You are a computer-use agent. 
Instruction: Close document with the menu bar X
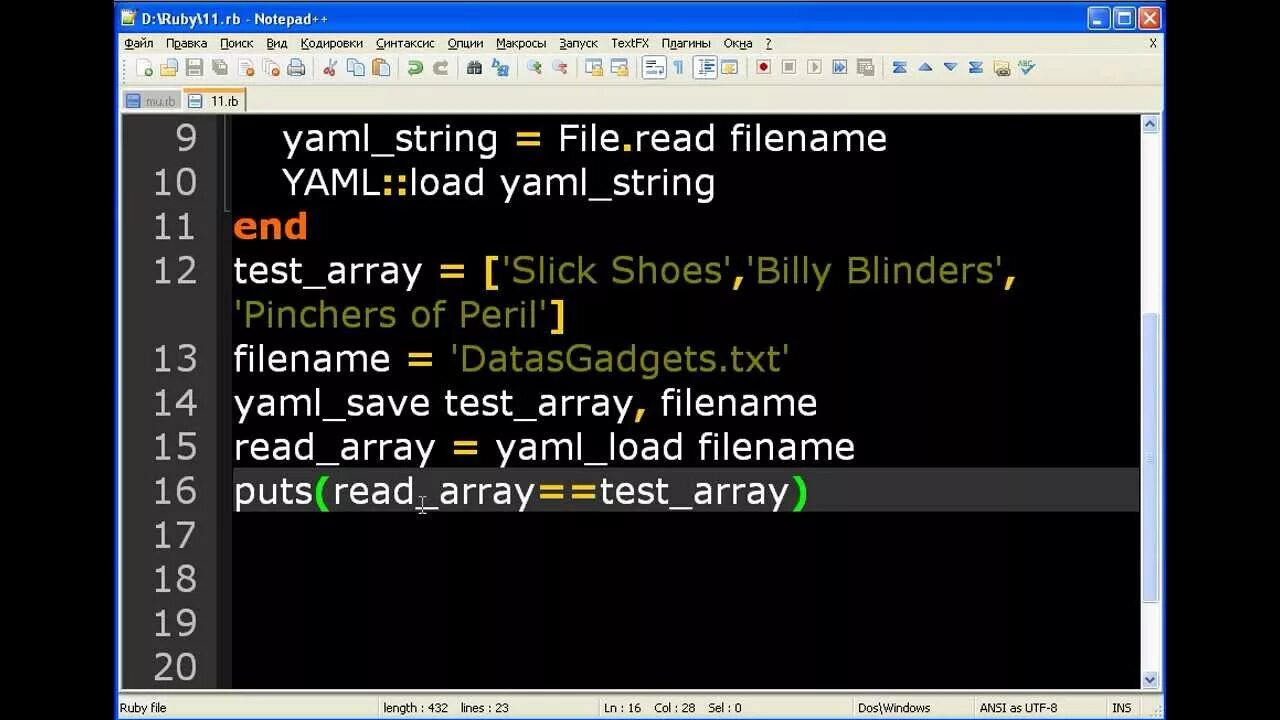1152,44
